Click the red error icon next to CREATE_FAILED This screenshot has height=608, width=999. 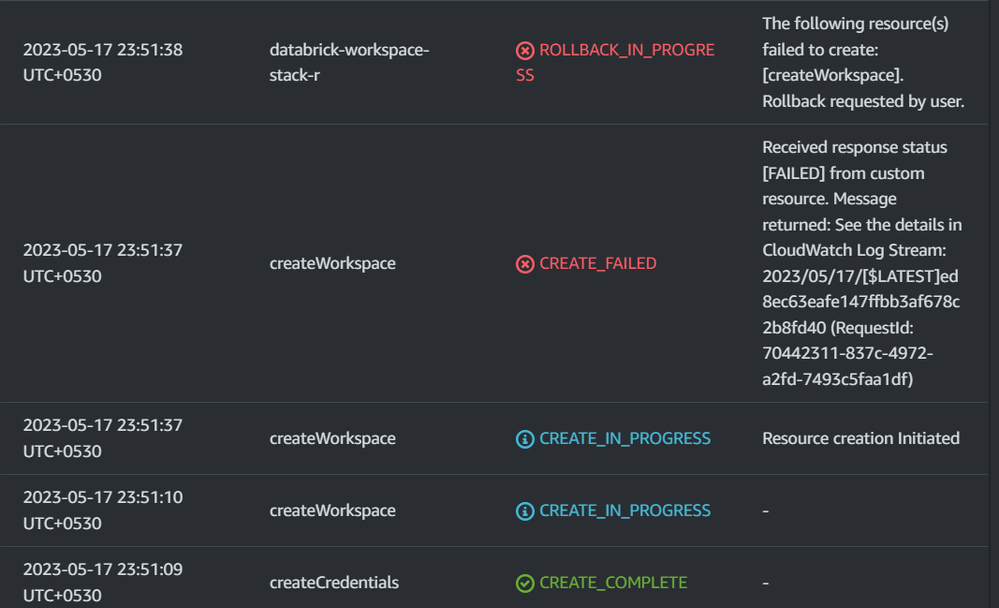coord(525,264)
